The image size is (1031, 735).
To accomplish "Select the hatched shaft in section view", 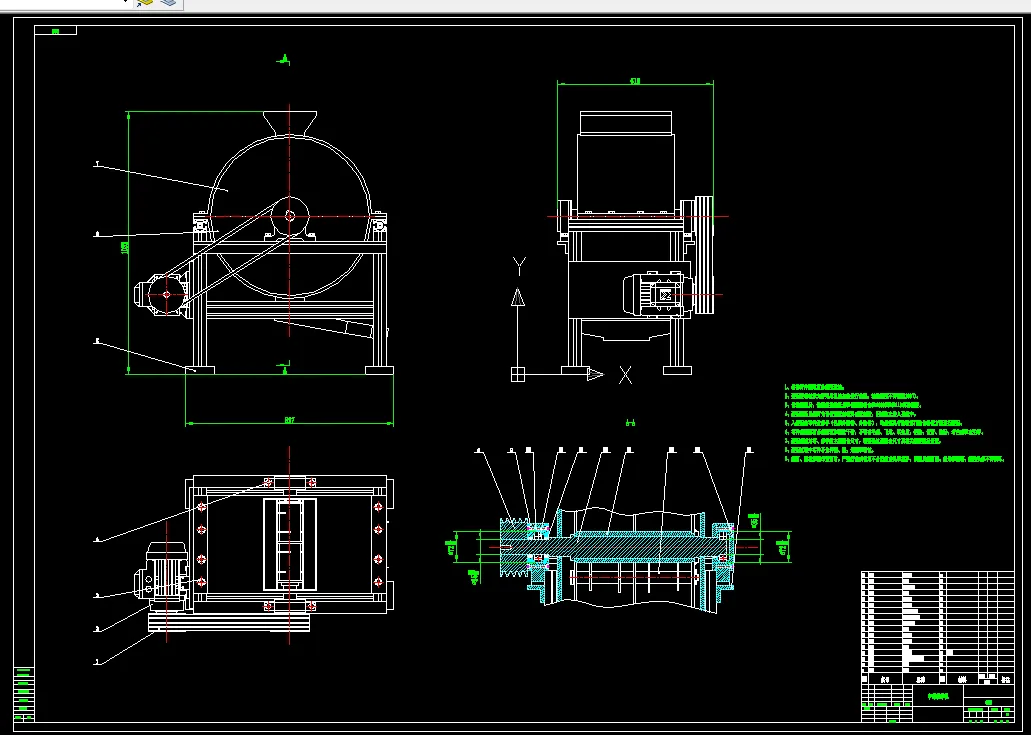I will pyautogui.click(x=640, y=549).
